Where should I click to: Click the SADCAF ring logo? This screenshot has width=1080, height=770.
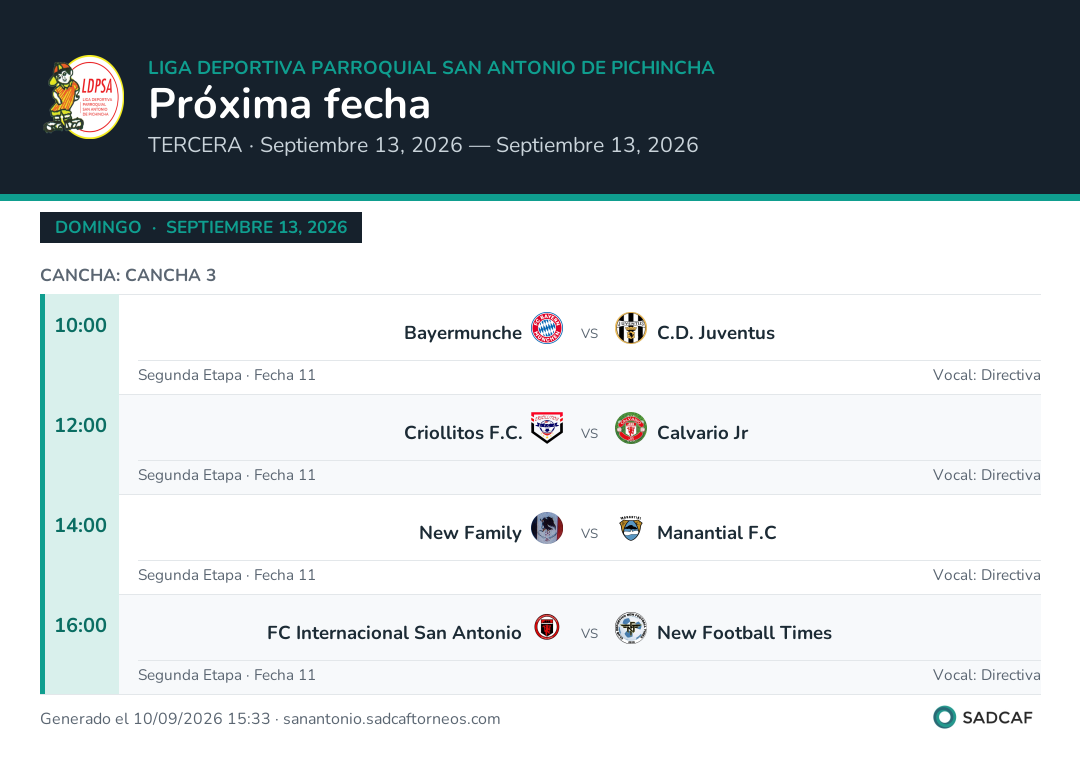coord(944,717)
